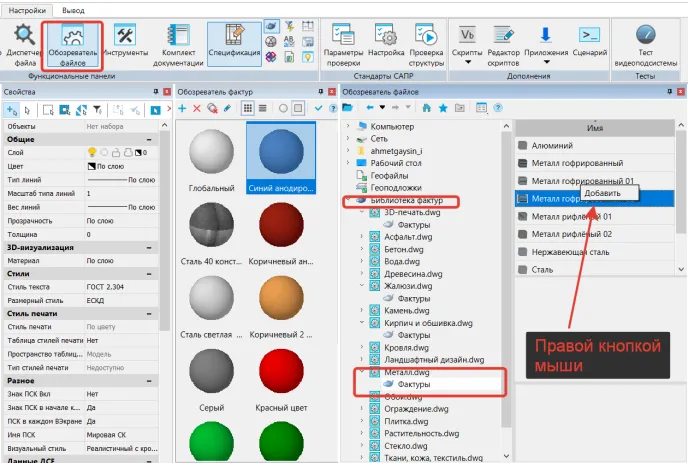Open the Настройки menu tab
Screen dimensions: 688x463
27,9
